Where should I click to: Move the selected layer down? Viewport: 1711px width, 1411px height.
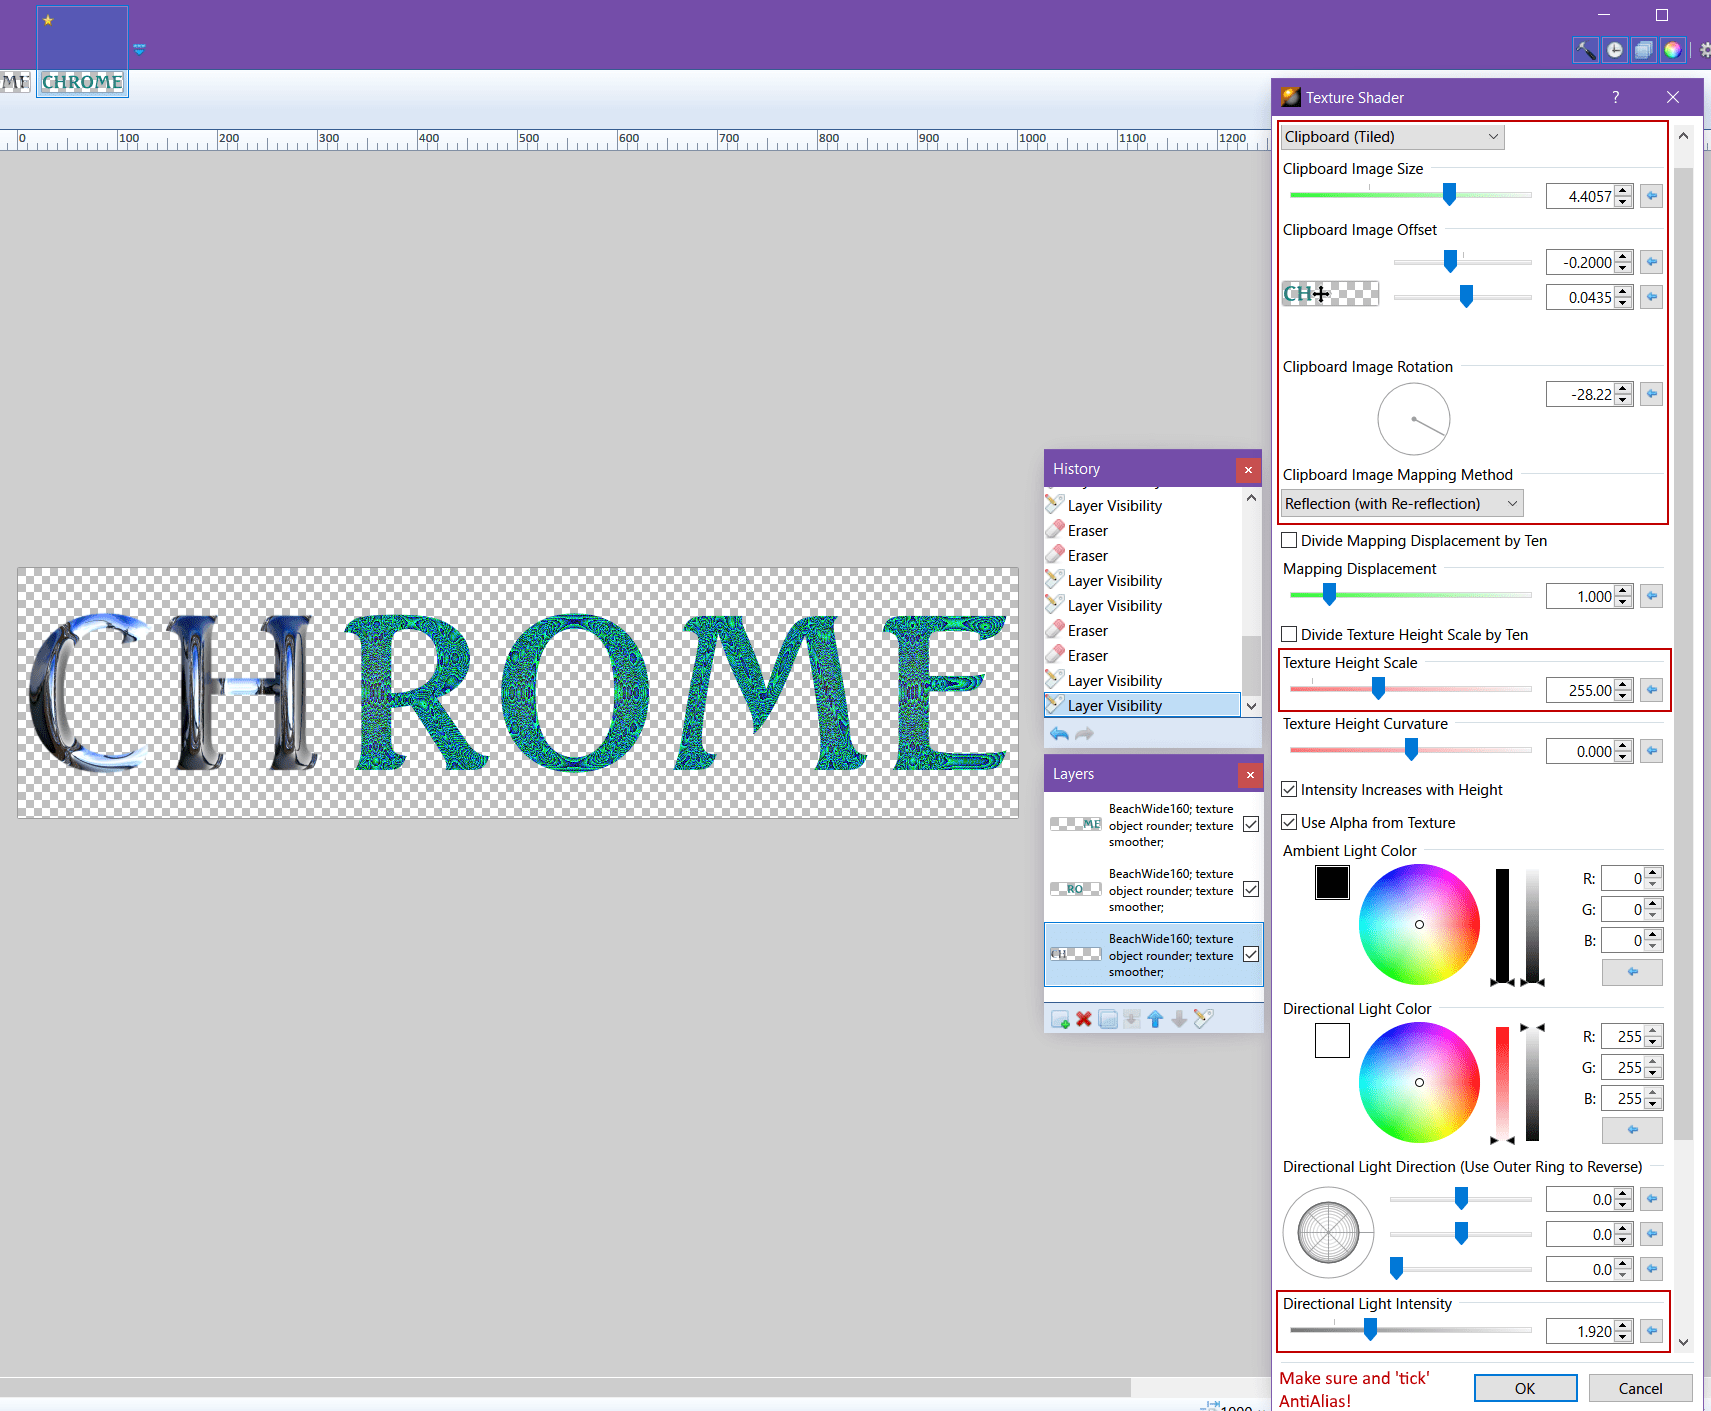(1179, 1018)
